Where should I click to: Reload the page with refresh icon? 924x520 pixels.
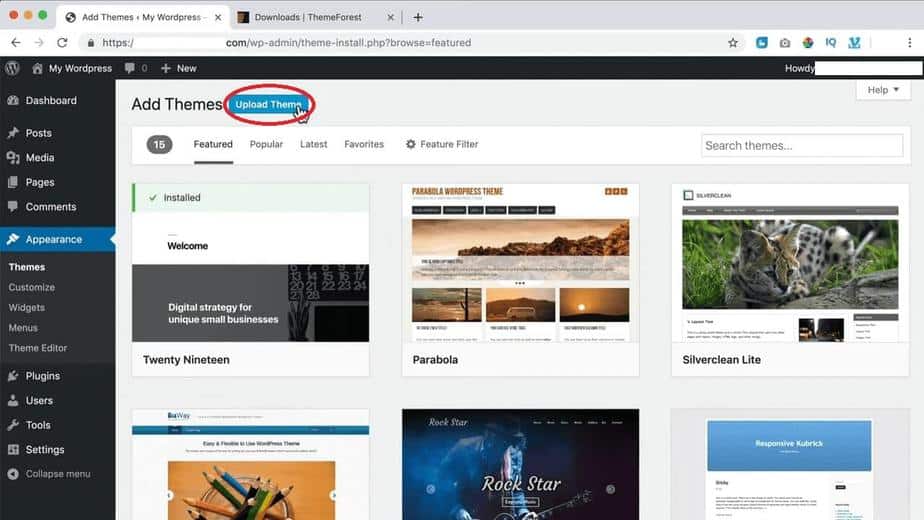coord(62,42)
